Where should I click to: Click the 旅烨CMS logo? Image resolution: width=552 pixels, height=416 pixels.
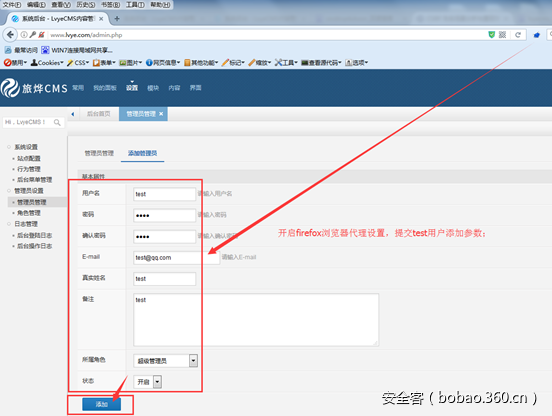point(34,88)
